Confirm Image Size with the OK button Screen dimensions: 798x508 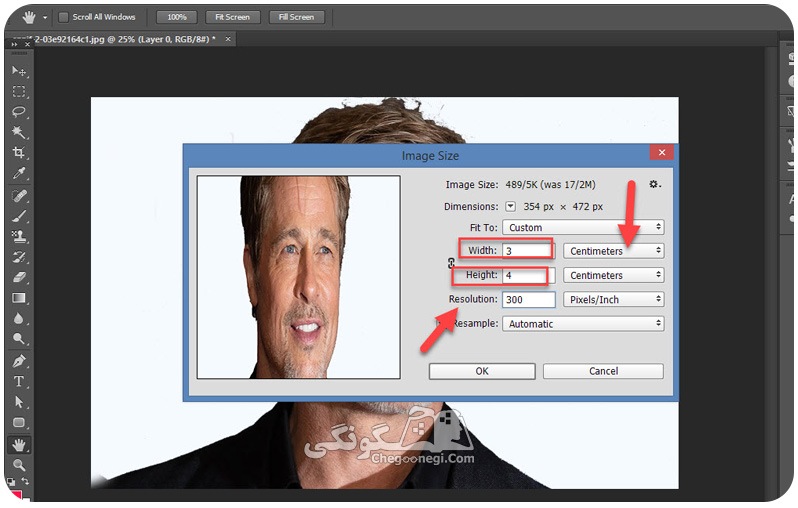tap(482, 371)
